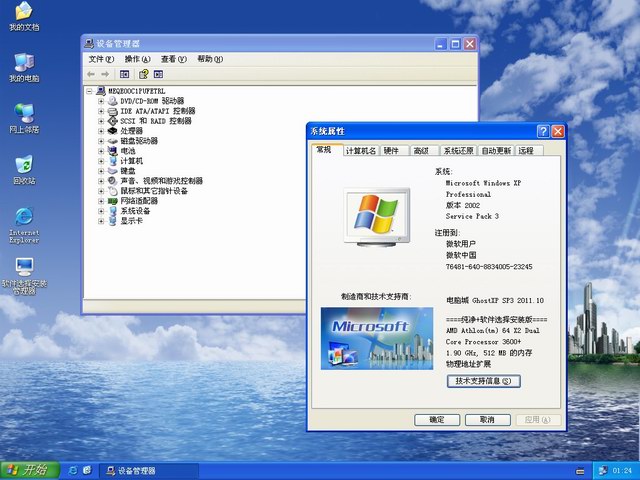Expand the SCSI 和 RAID 控制器 node
Viewport: 640px width, 480px height.
101,121
